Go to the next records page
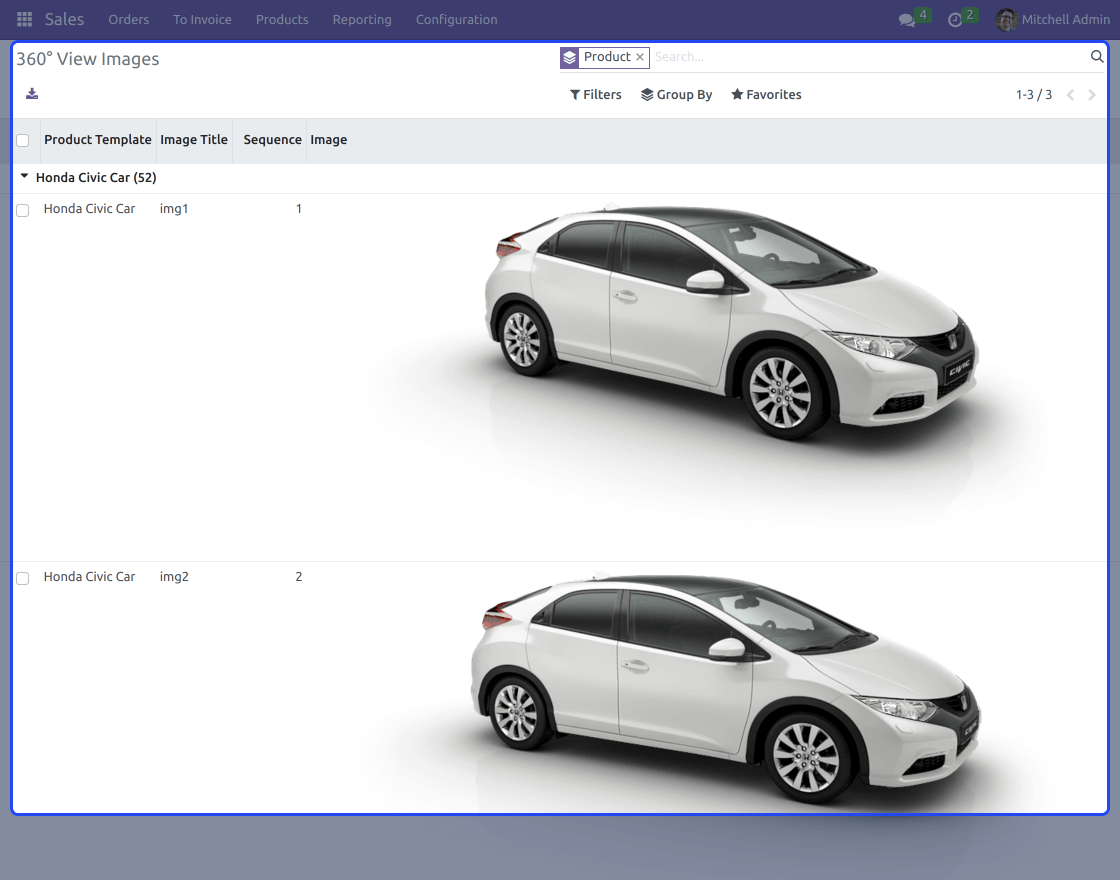Image resolution: width=1120 pixels, height=880 pixels. tap(1091, 95)
